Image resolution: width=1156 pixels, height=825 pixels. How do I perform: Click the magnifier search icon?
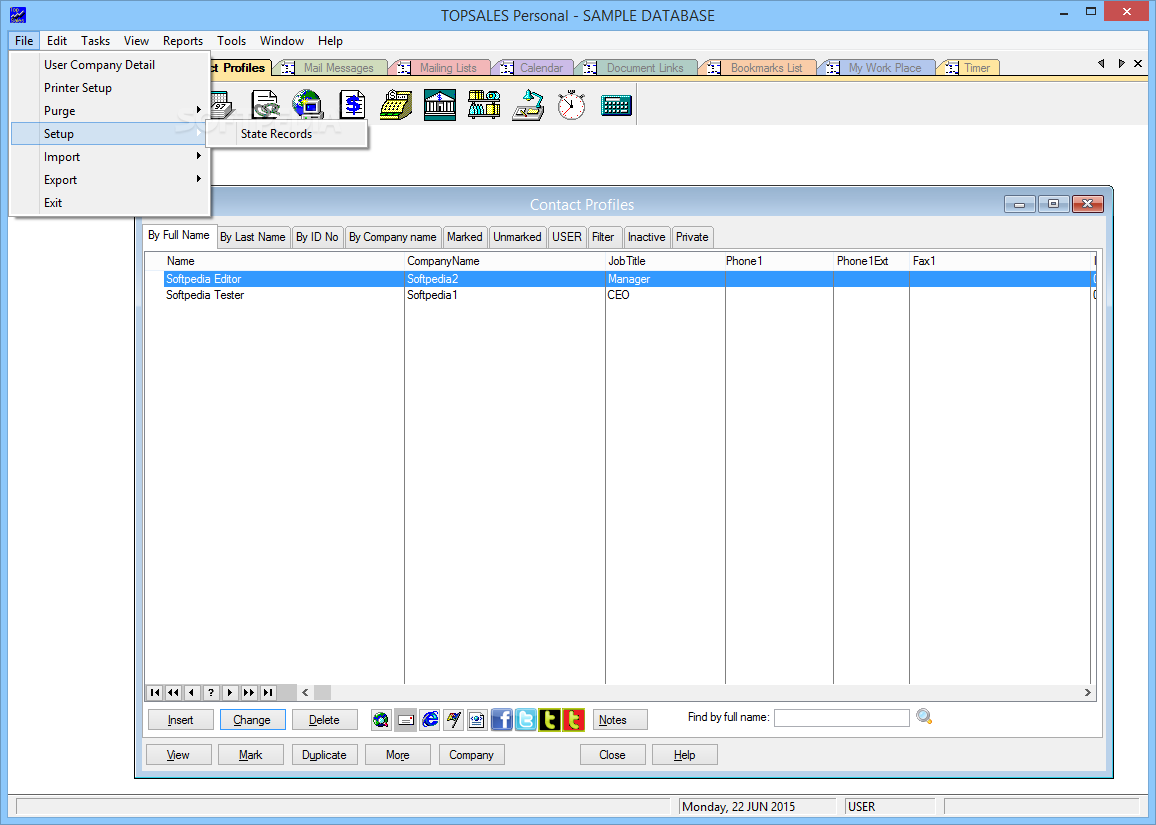tap(925, 717)
